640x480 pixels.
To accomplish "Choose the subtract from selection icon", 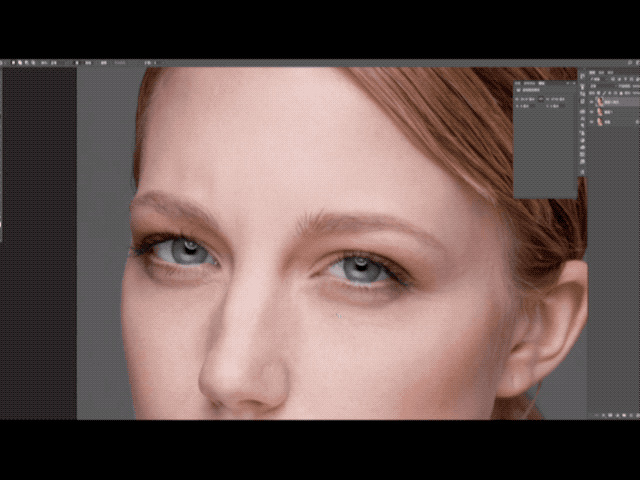I will (x=26, y=63).
